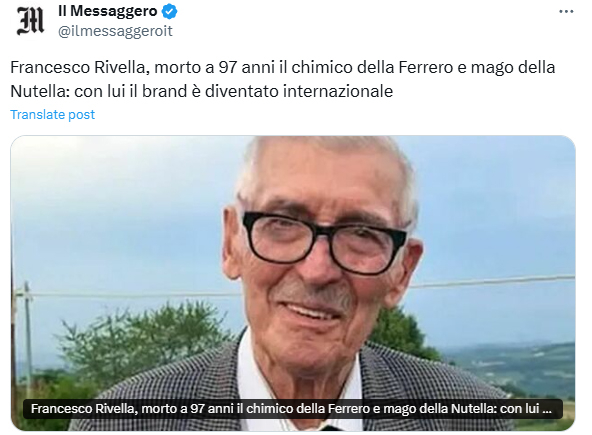Click the black headline caption bar on the photo

pyautogui.click(x=293, y=409)
